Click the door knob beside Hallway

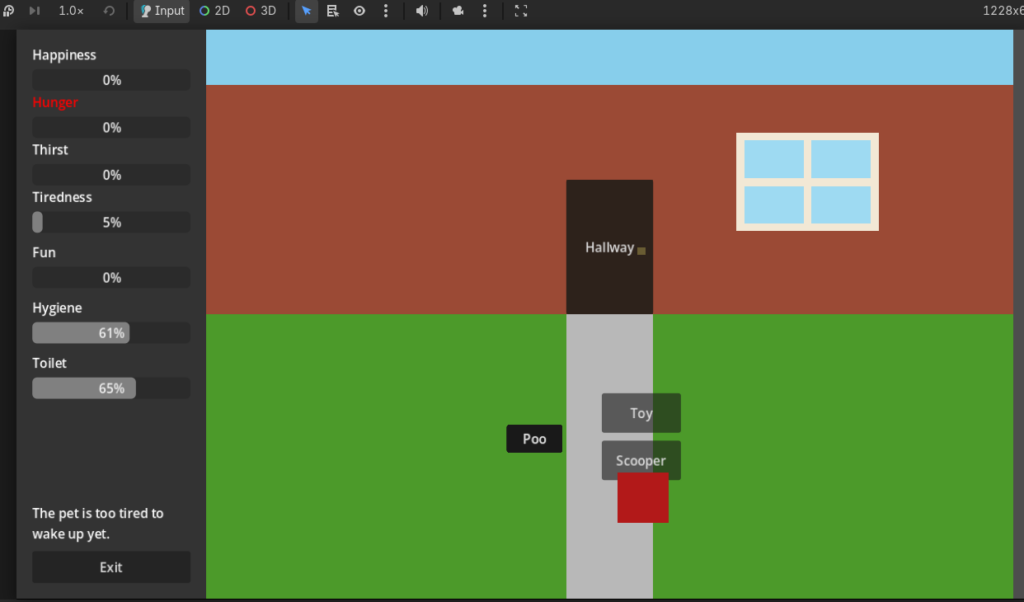click(641, 251)
